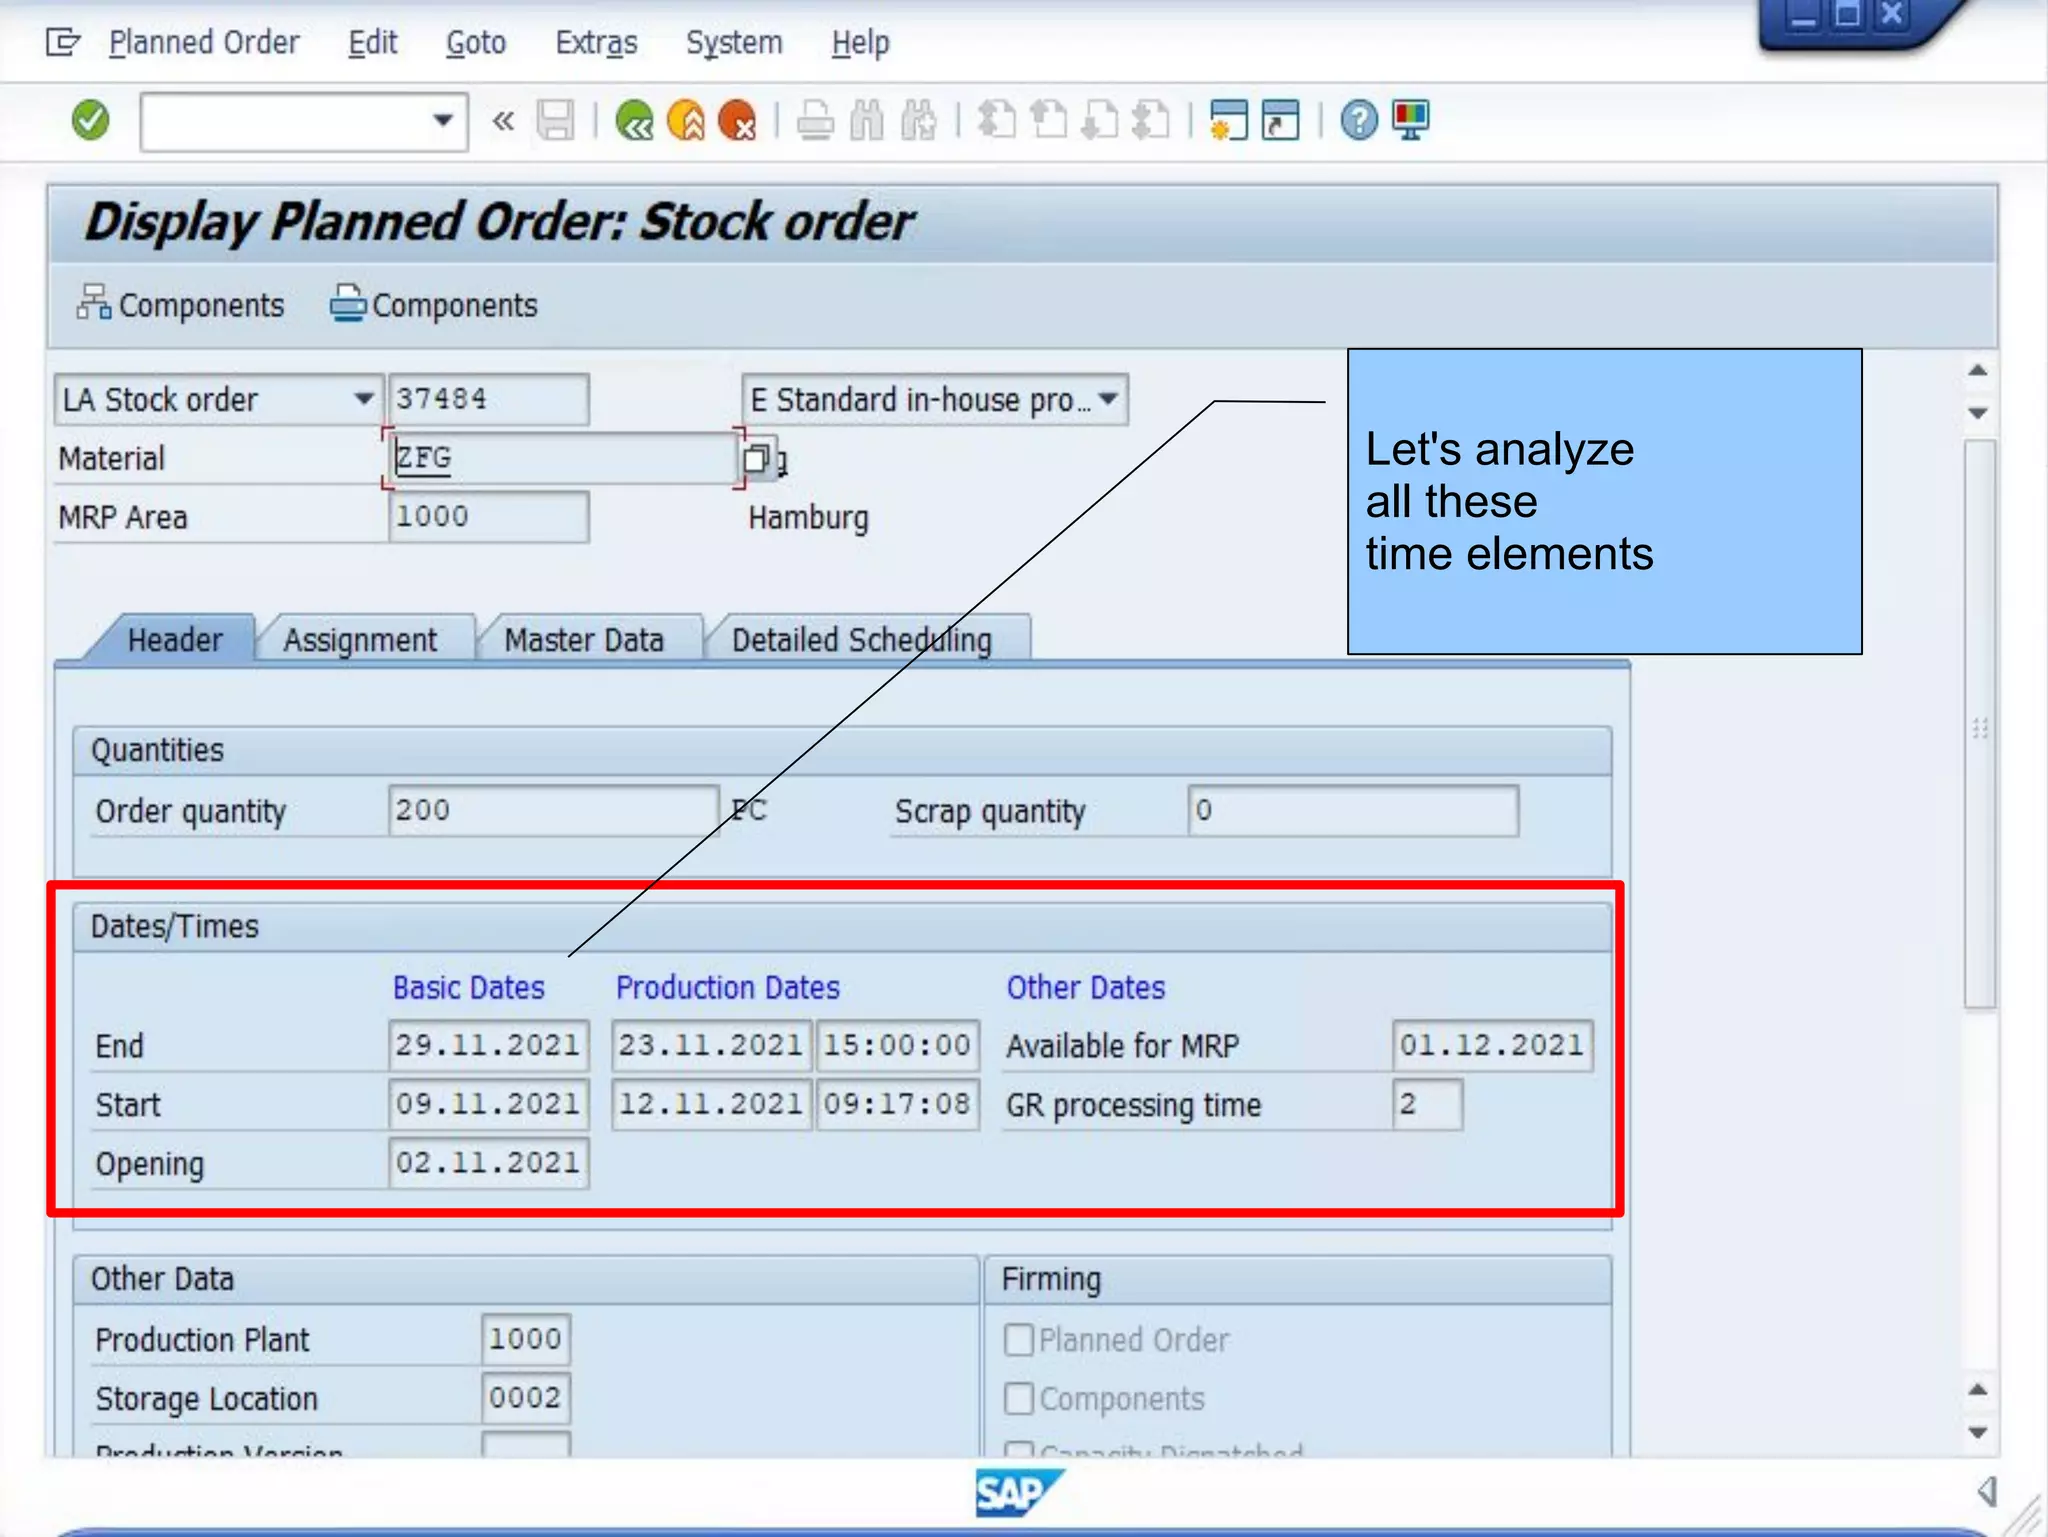This screenshot has width=2048, height=1537.
Task: Click the yellow Exit arrow icon
Action: point(686,121)
